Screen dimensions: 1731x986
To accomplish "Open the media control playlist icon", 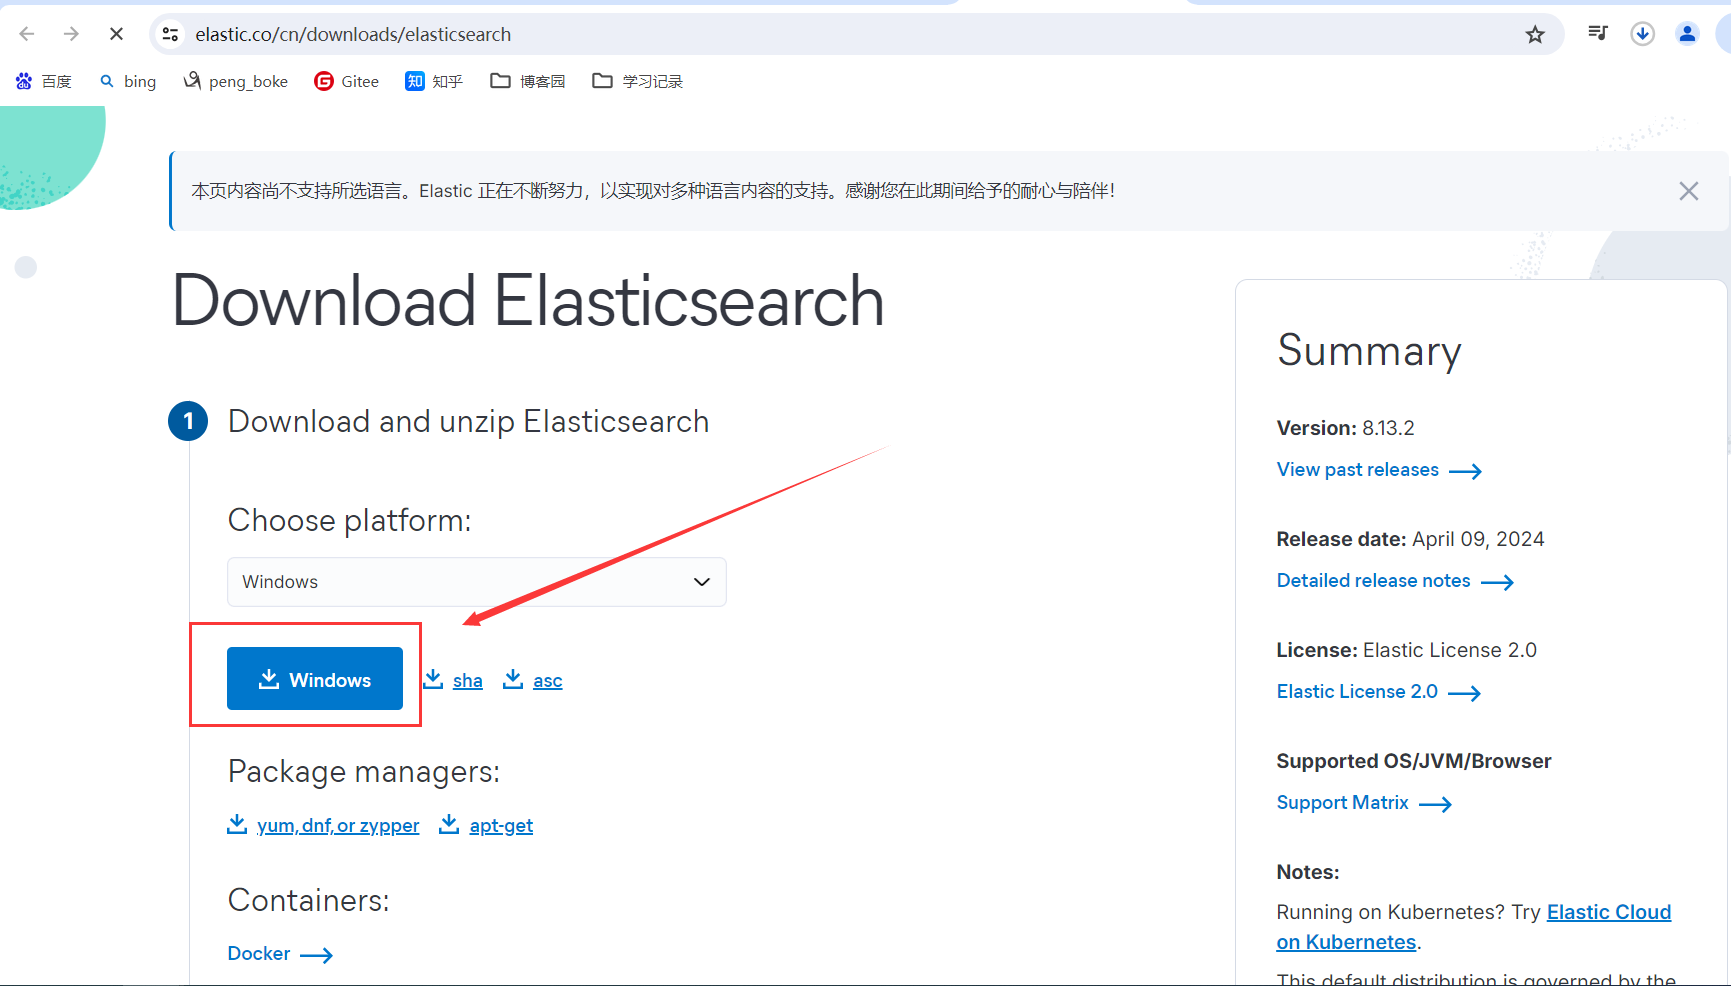I will tap(1597, 34).
